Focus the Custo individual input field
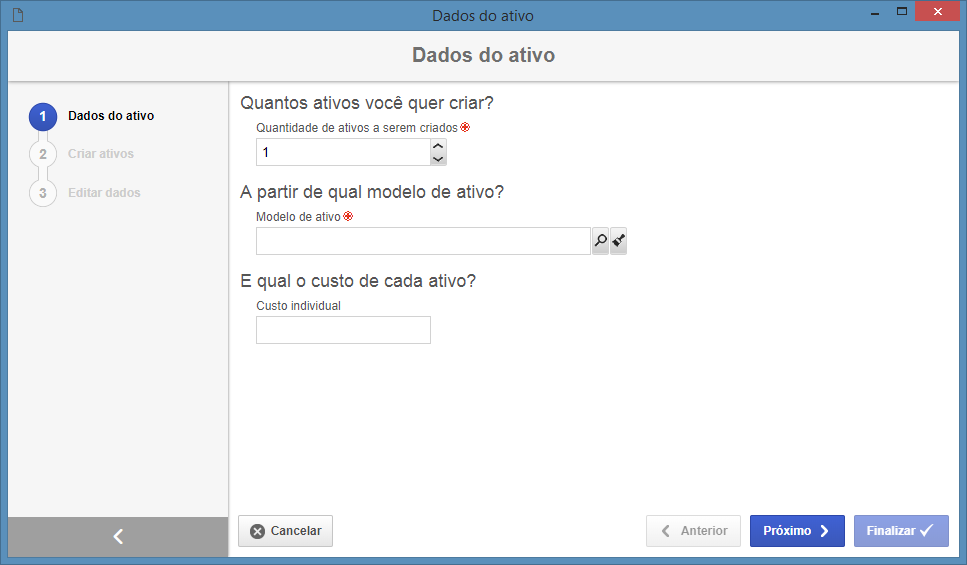 tap(344, 330)
